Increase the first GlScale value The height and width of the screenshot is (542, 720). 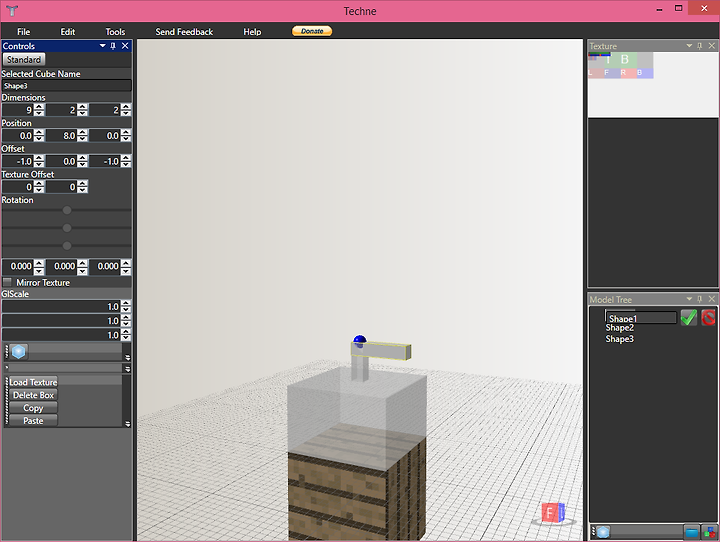click(126, 304)
